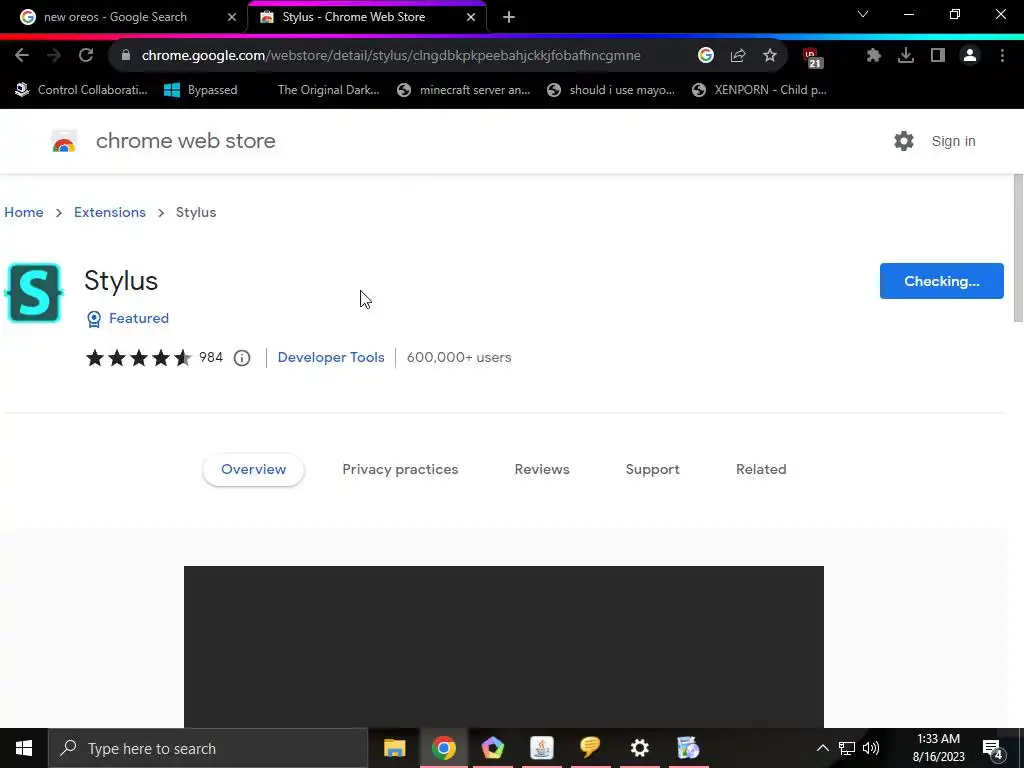Viewport: 1024px width, 768px height.
Task: Click the Chrome Web Store logo
Action: pos(64,141)
